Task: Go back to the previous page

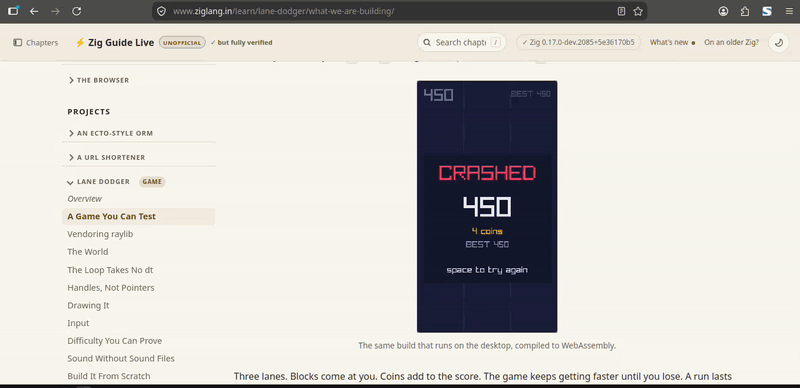Action: pyautogui.click(x=34, y=11)
